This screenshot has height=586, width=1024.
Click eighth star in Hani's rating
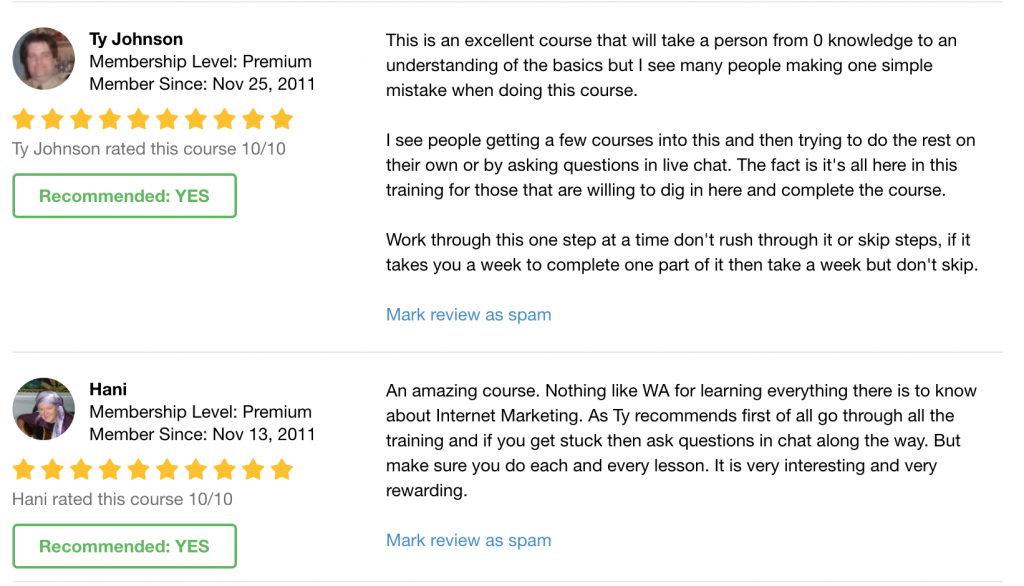[x=225, y=469]
